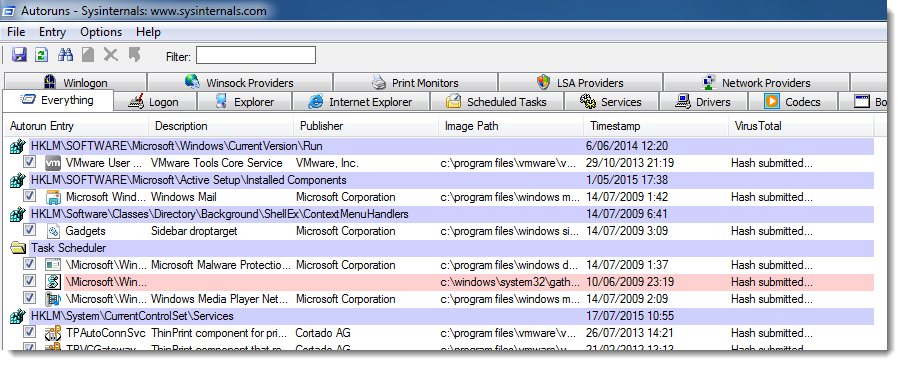Click "Cortado AG" publisher for TPAutoConnSvc
Image resolution: width=902 pixels, height=365 pixels.
click(323, 333)
